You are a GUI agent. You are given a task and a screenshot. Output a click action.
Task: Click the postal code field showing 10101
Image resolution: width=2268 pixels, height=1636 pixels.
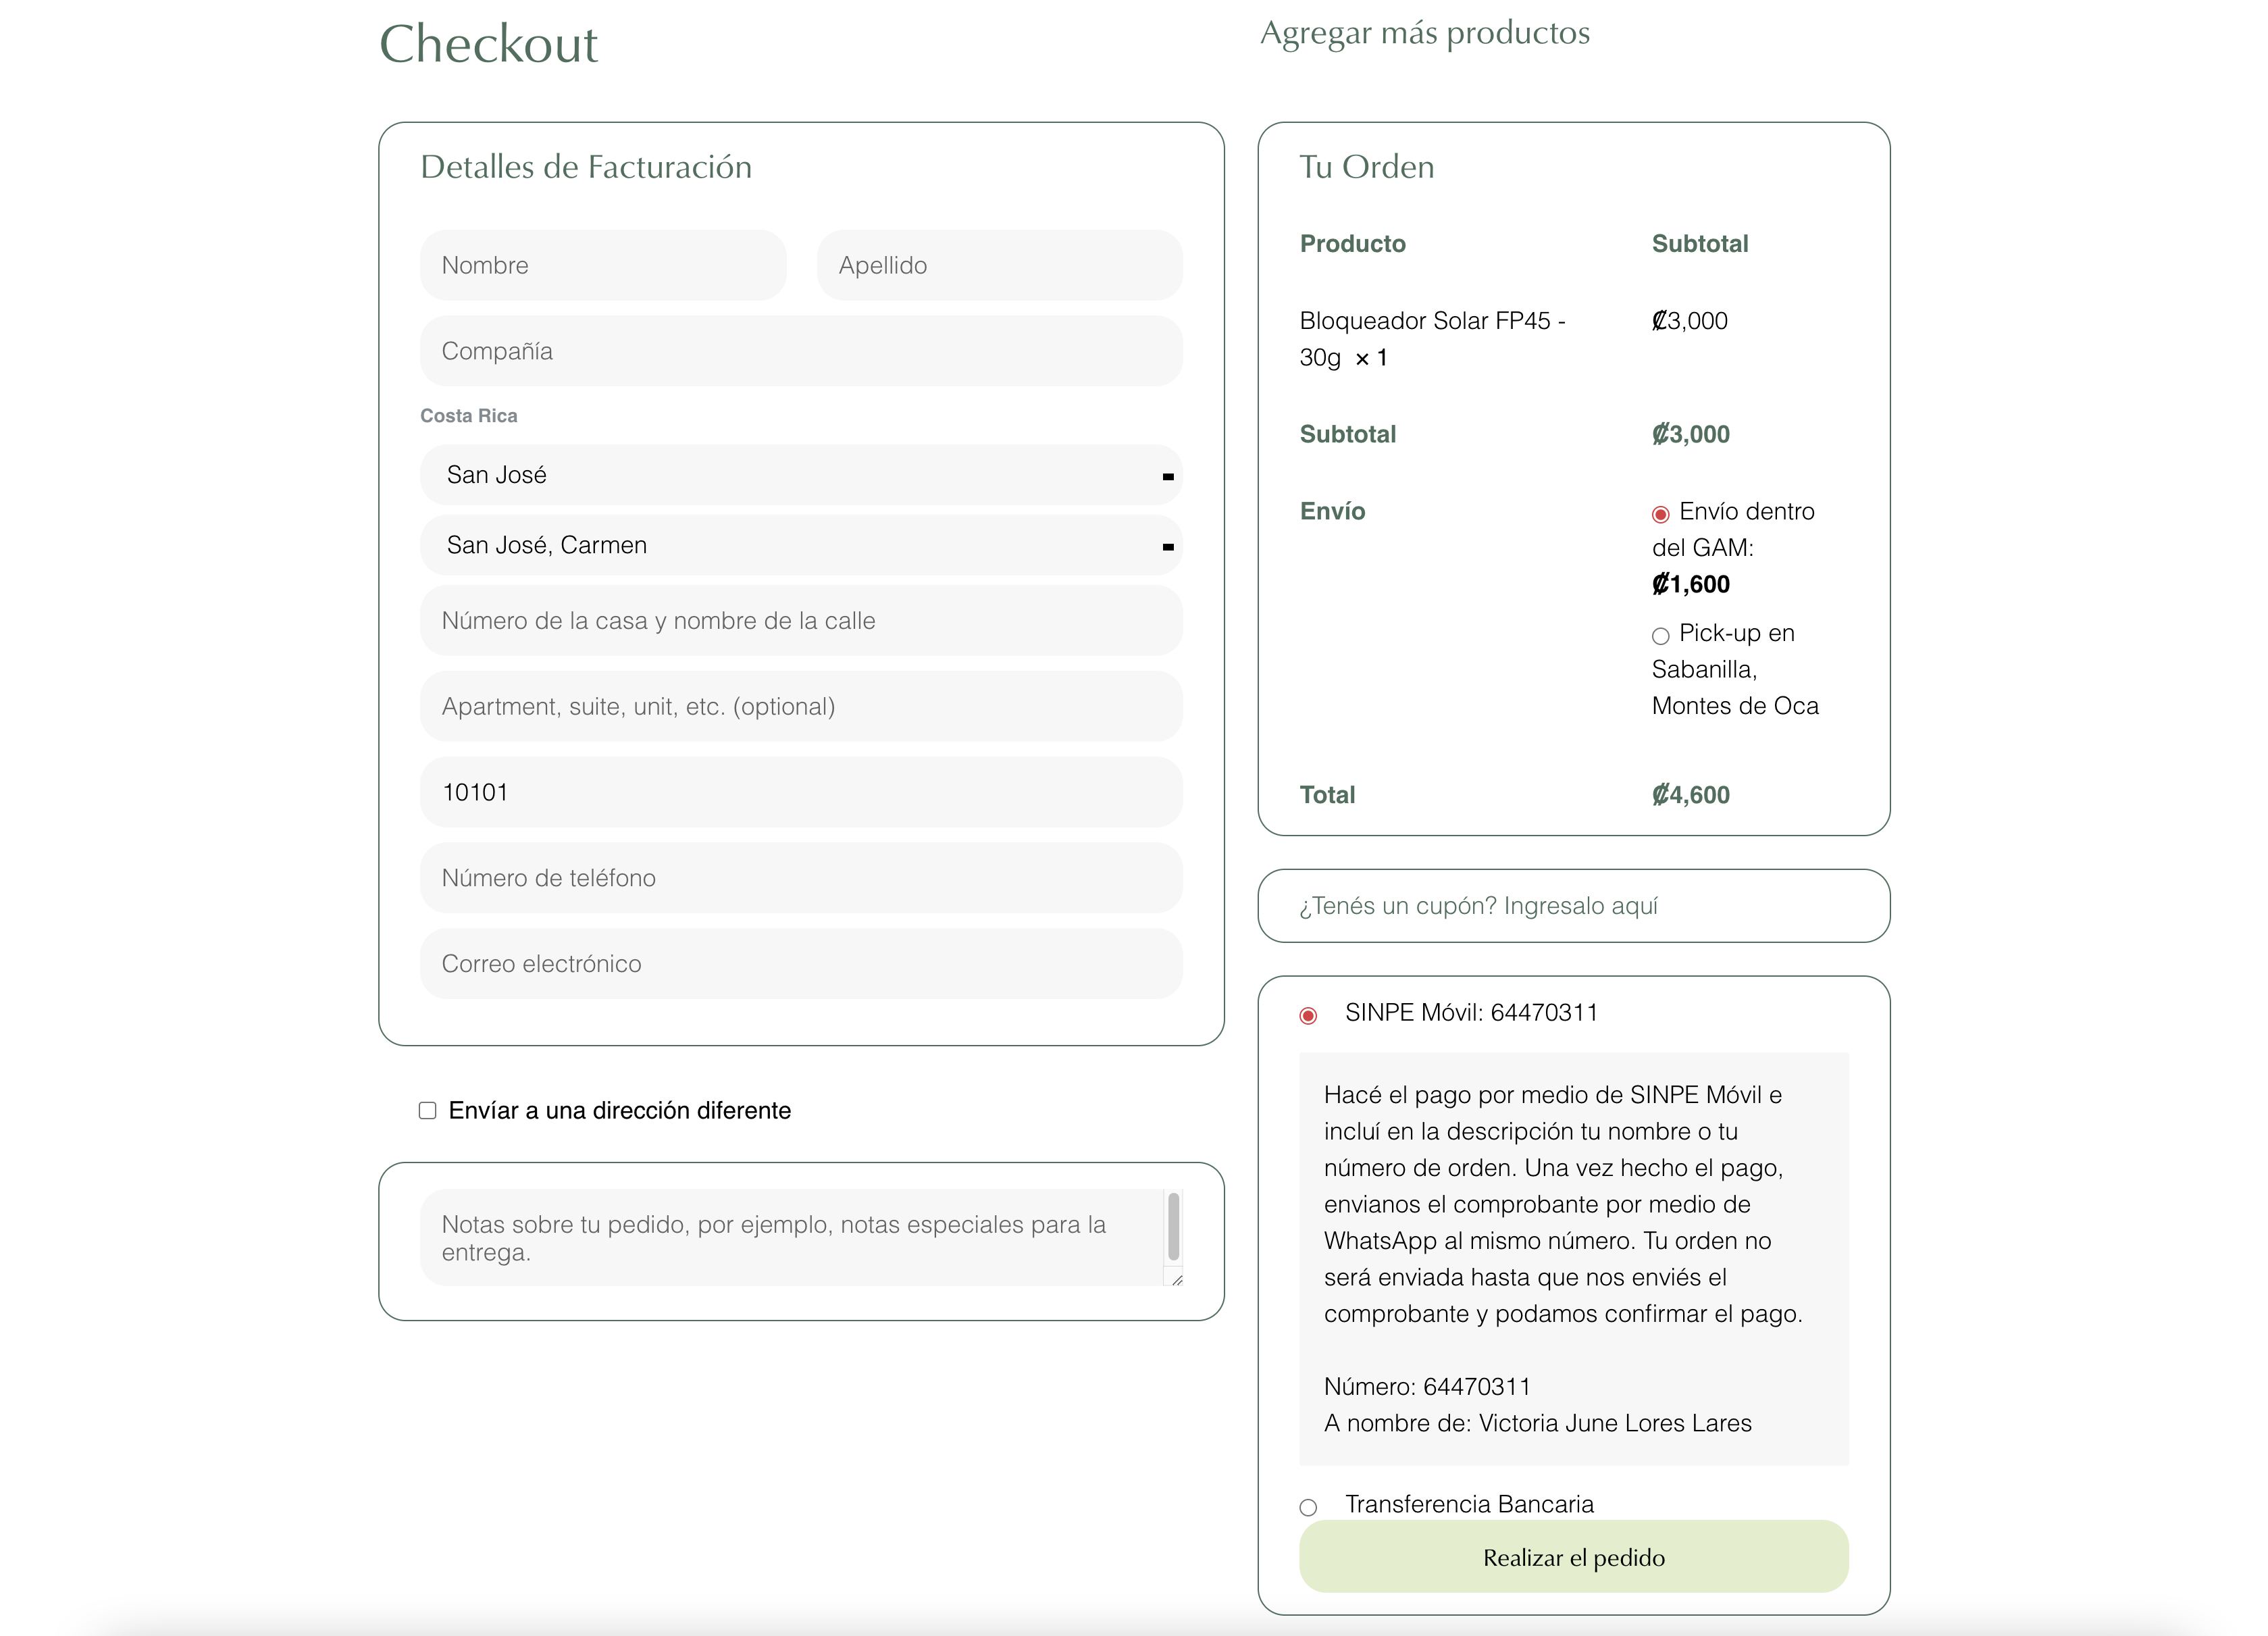click(x=800, y=792)
